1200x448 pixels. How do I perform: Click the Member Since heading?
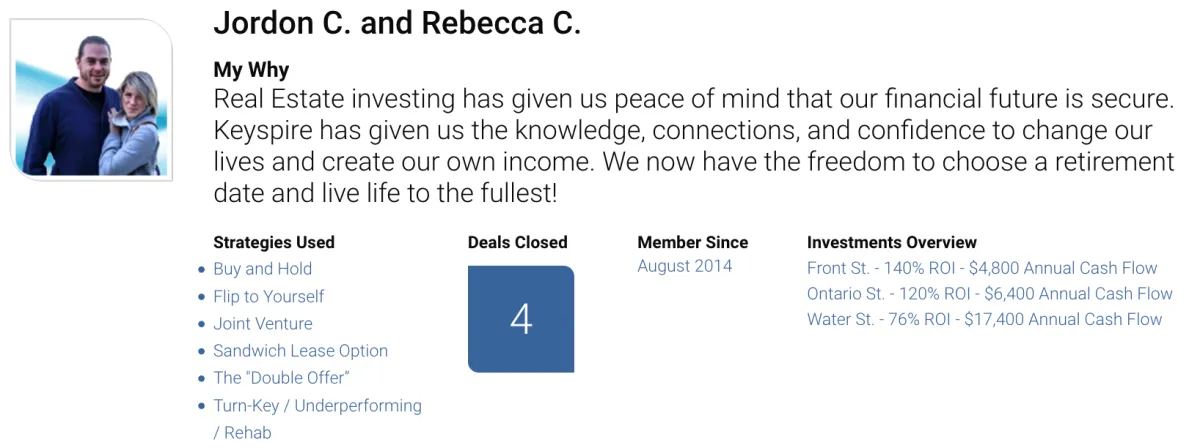692,242
